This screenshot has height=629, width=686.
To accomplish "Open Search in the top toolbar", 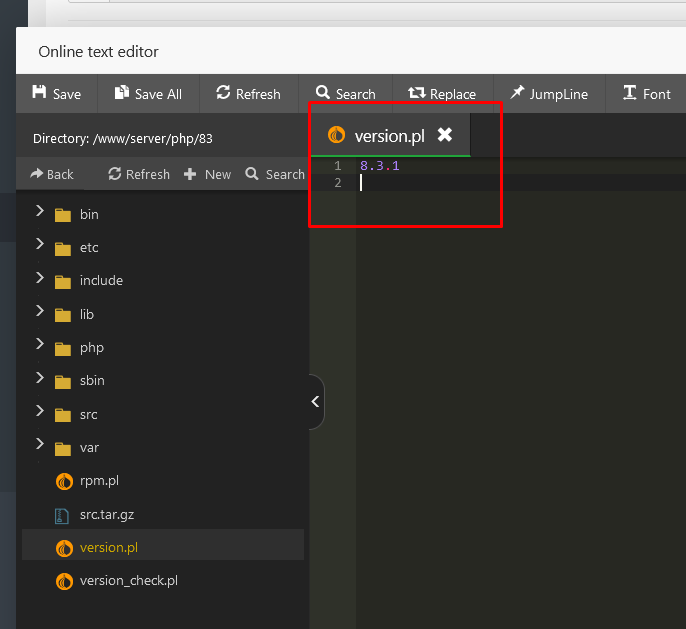I will pos(345,94).
